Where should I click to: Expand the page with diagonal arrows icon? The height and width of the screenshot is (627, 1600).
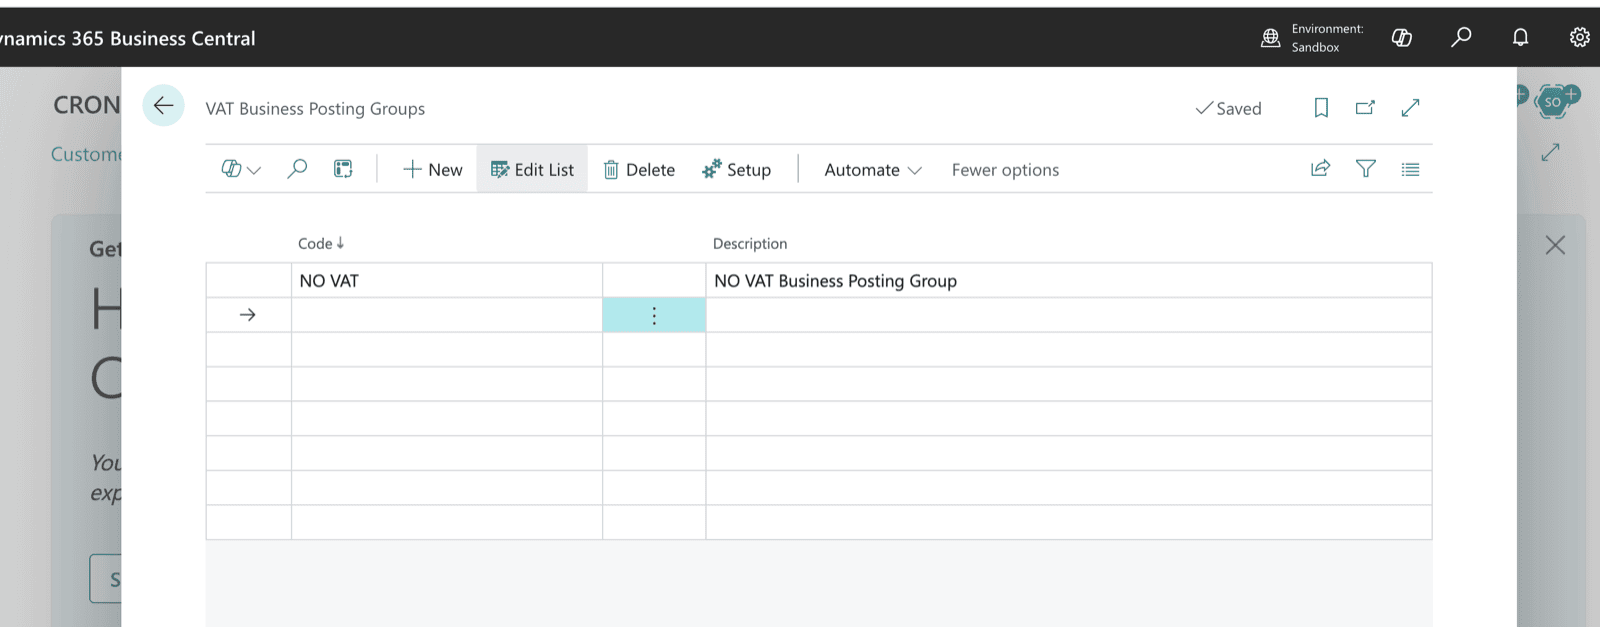point(1410,108)
